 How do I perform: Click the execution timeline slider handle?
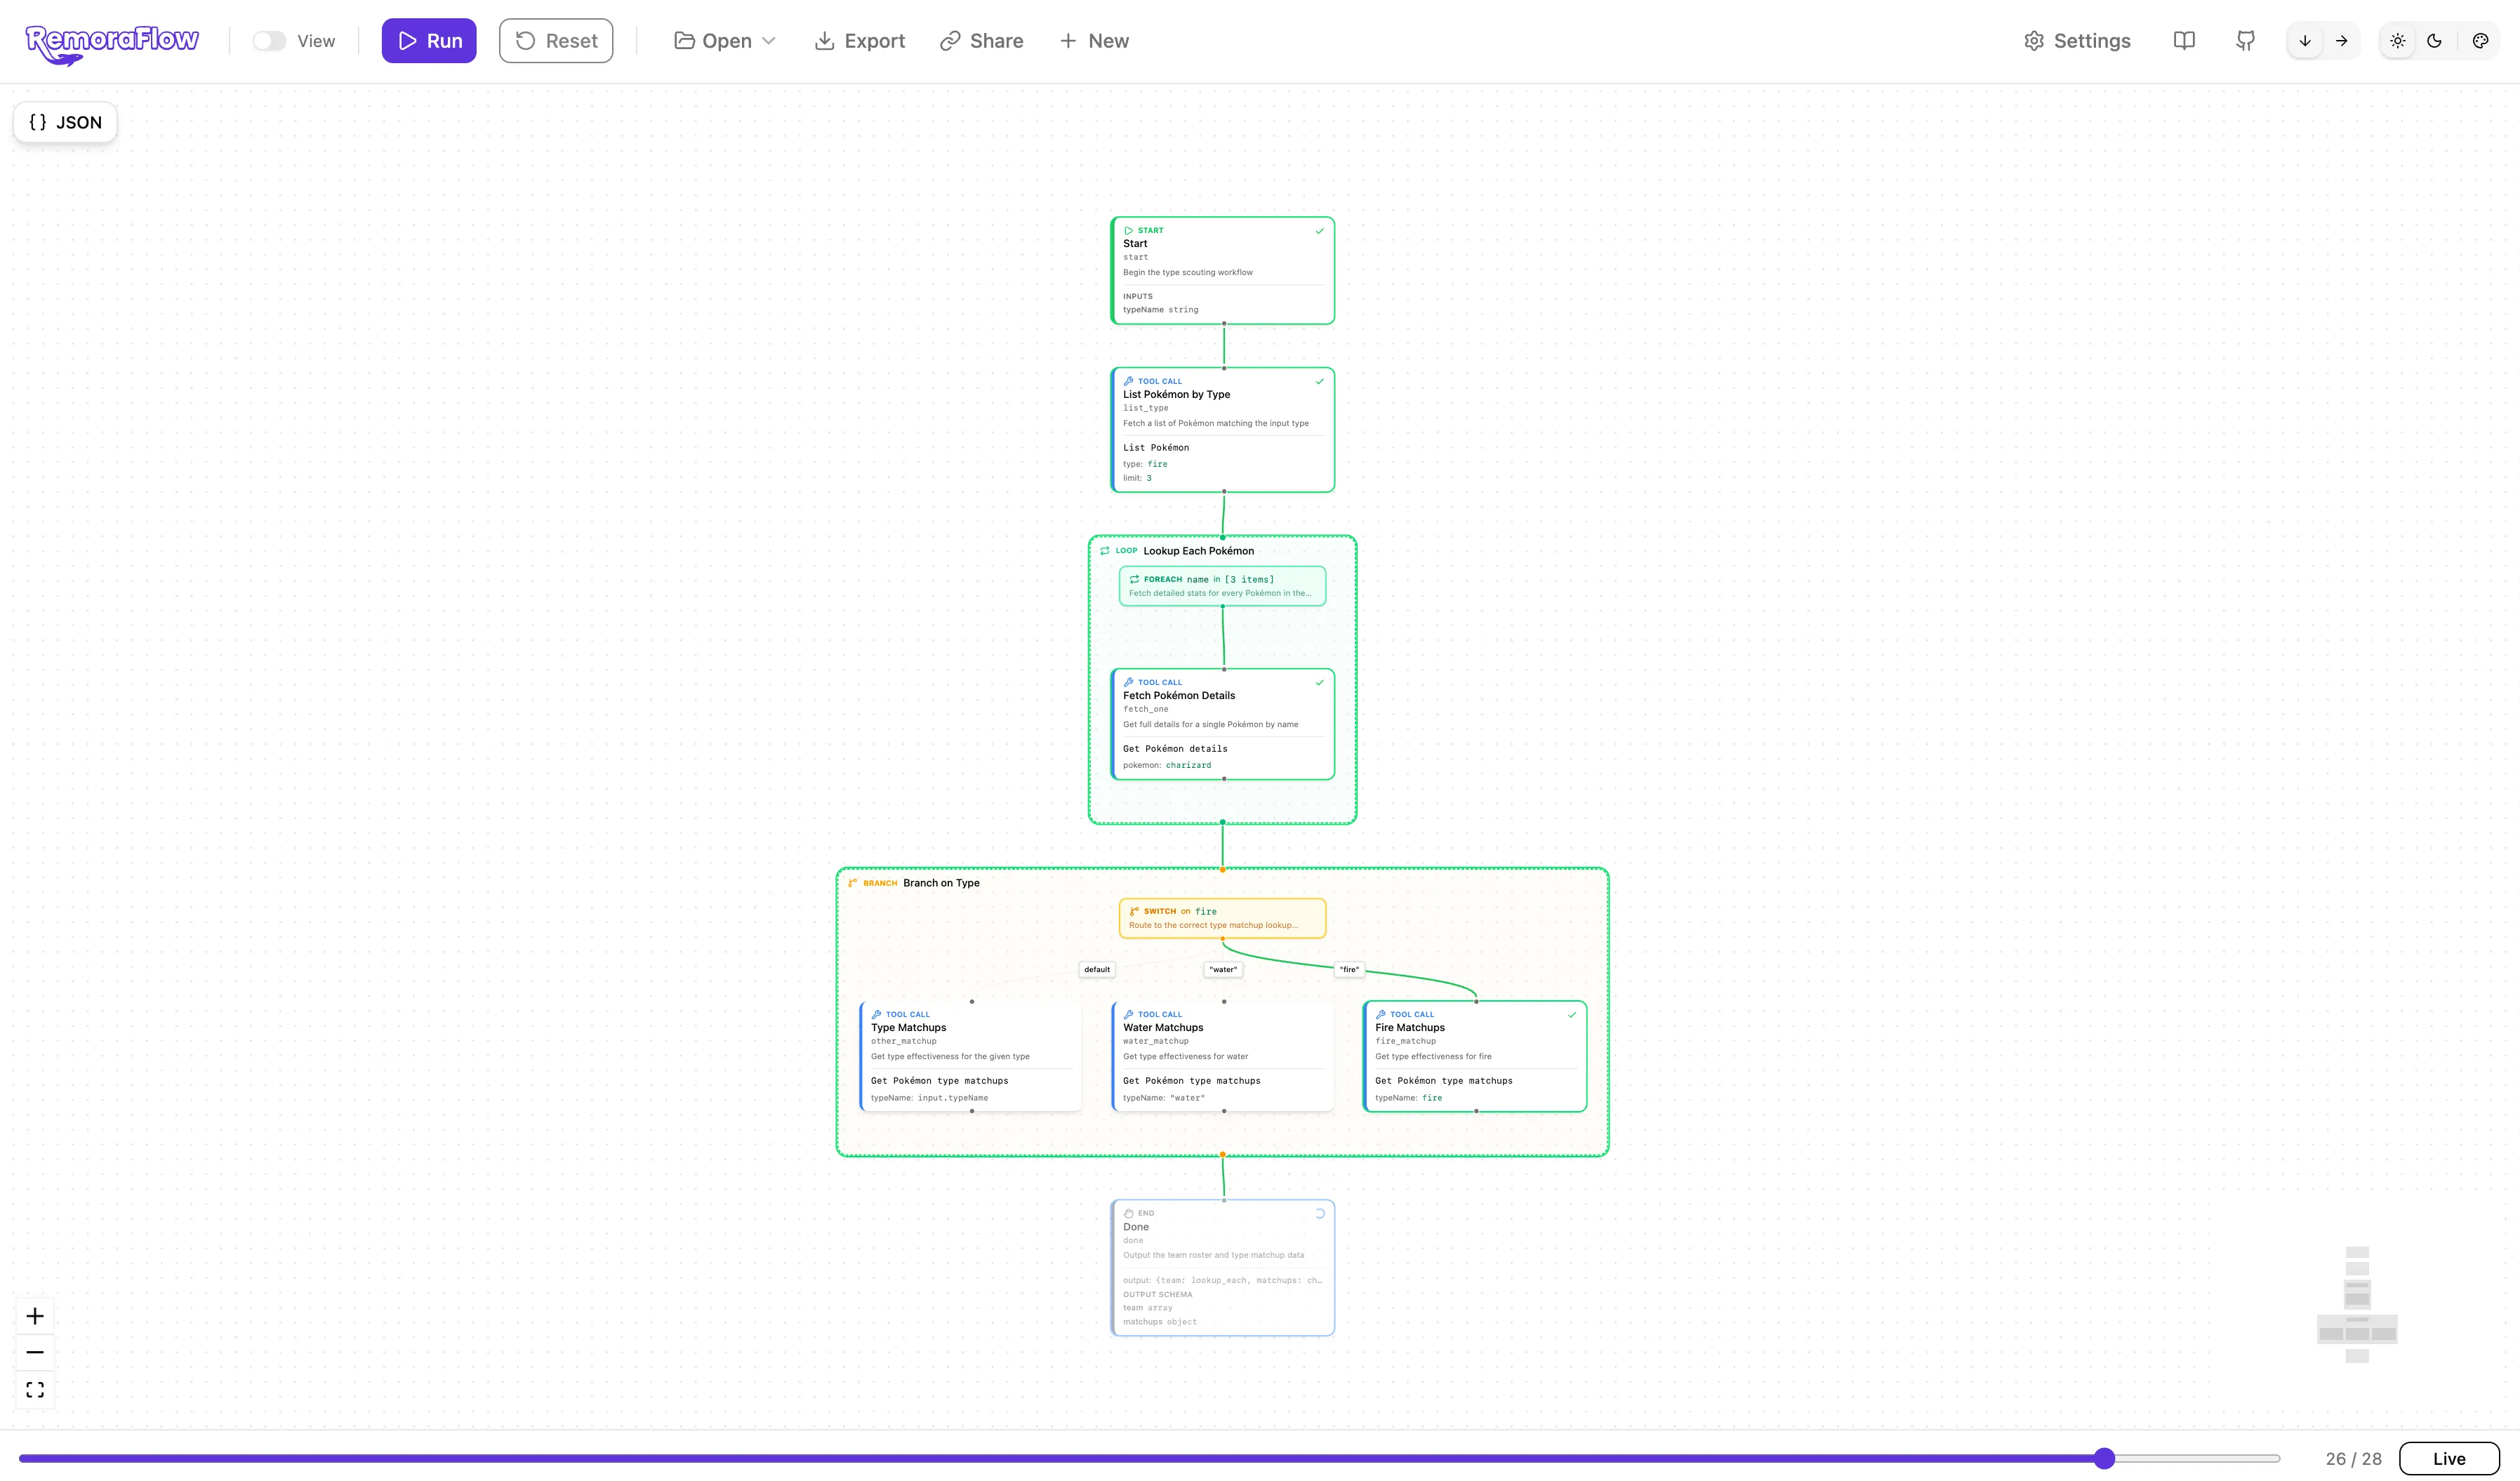tap(2105, 1459)
